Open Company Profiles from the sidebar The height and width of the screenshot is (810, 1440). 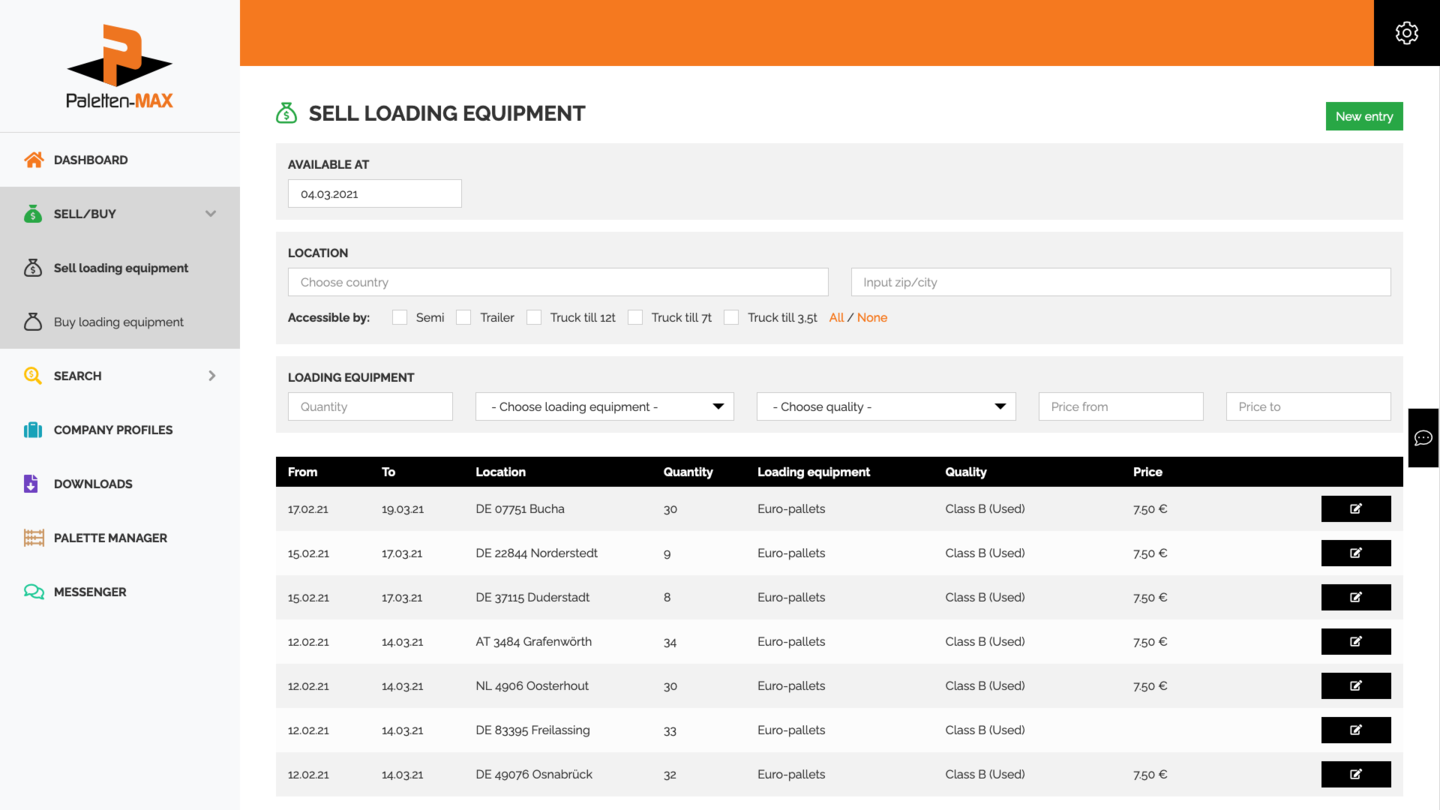pos(113,430)
